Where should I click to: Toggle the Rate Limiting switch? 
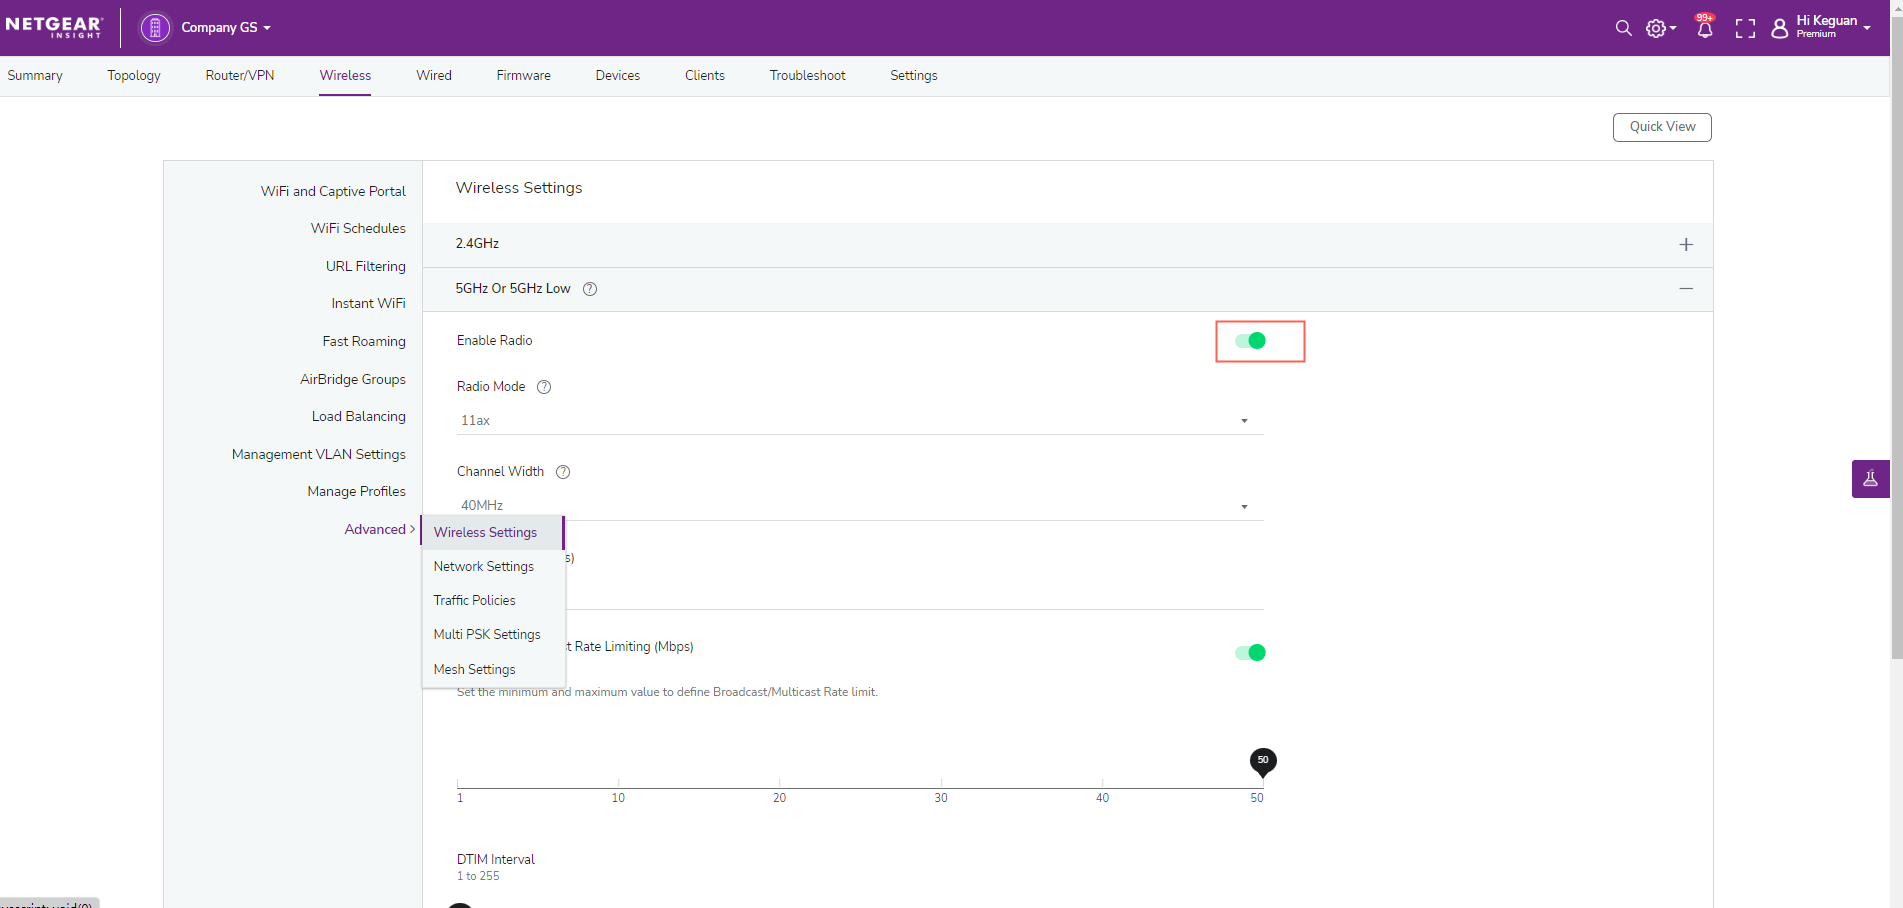(x=1250, y=653)
